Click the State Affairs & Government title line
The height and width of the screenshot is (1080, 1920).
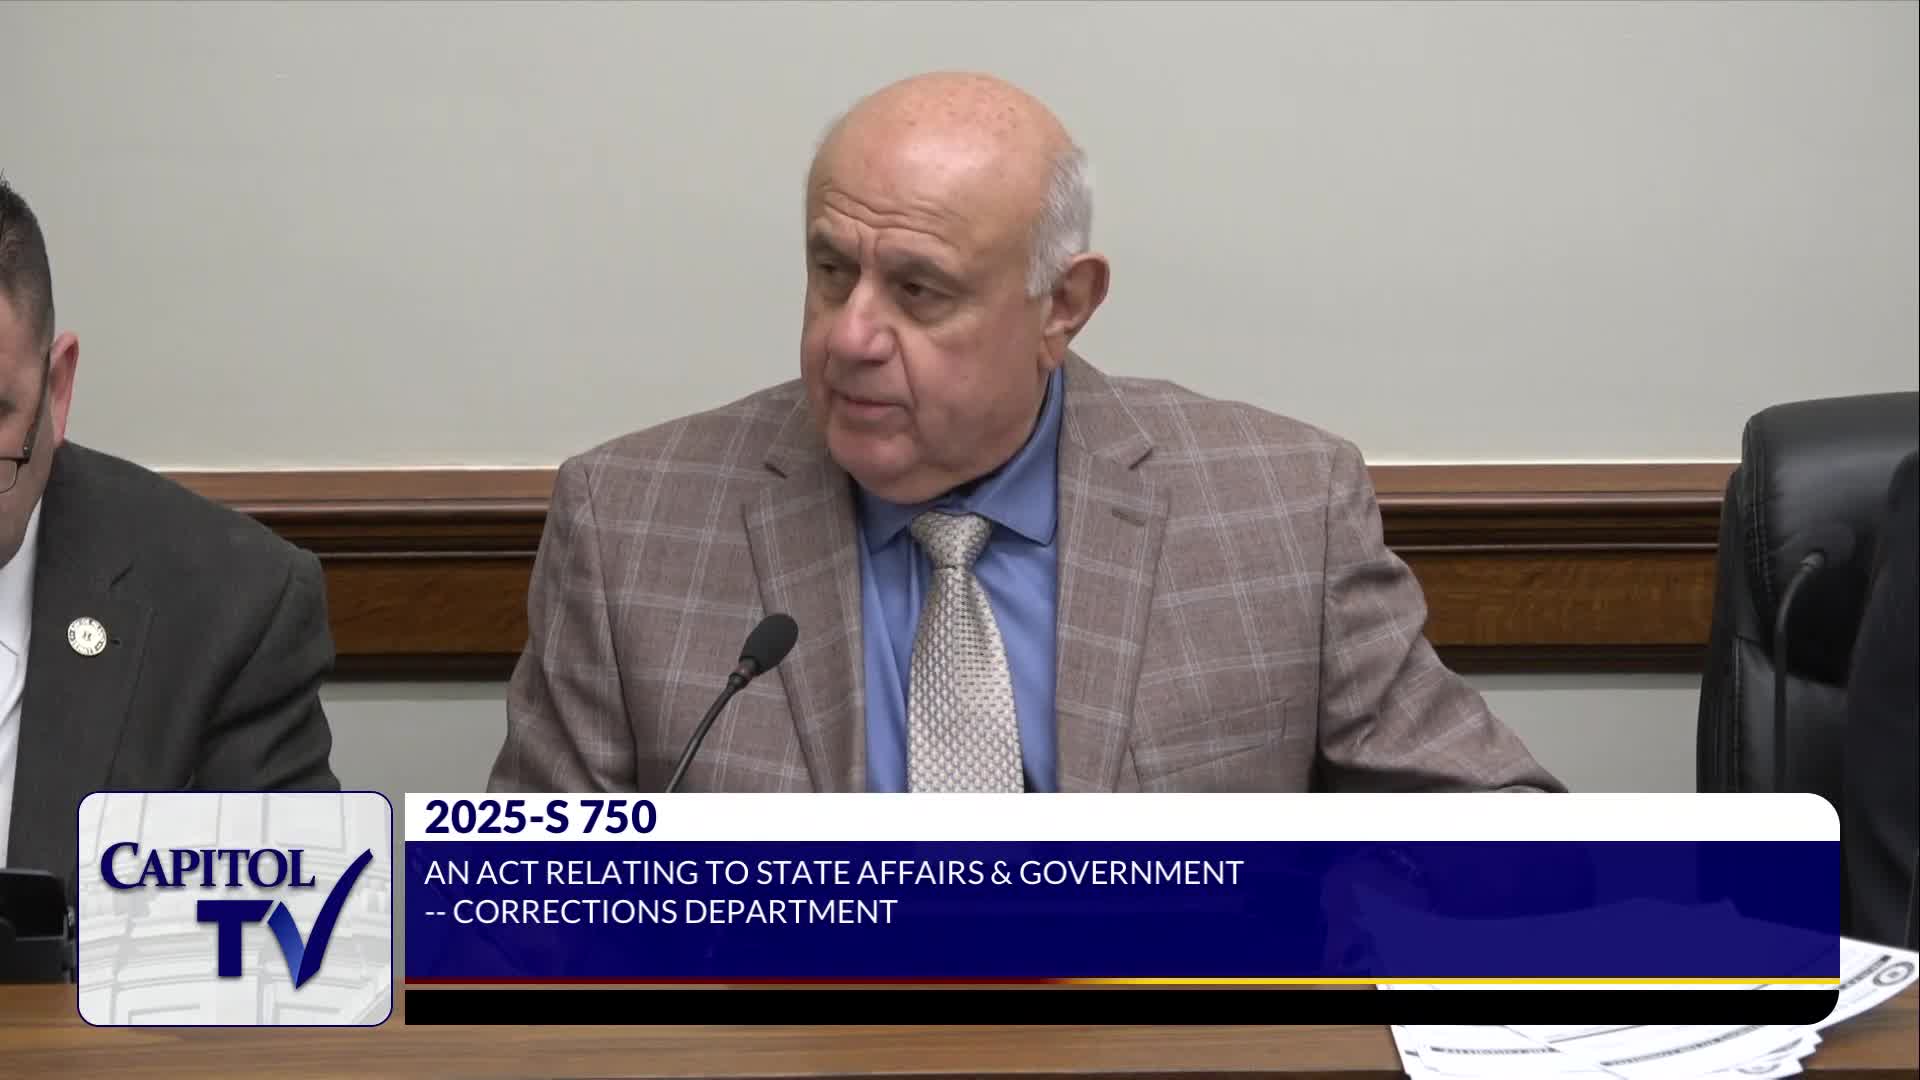(833, 873)
